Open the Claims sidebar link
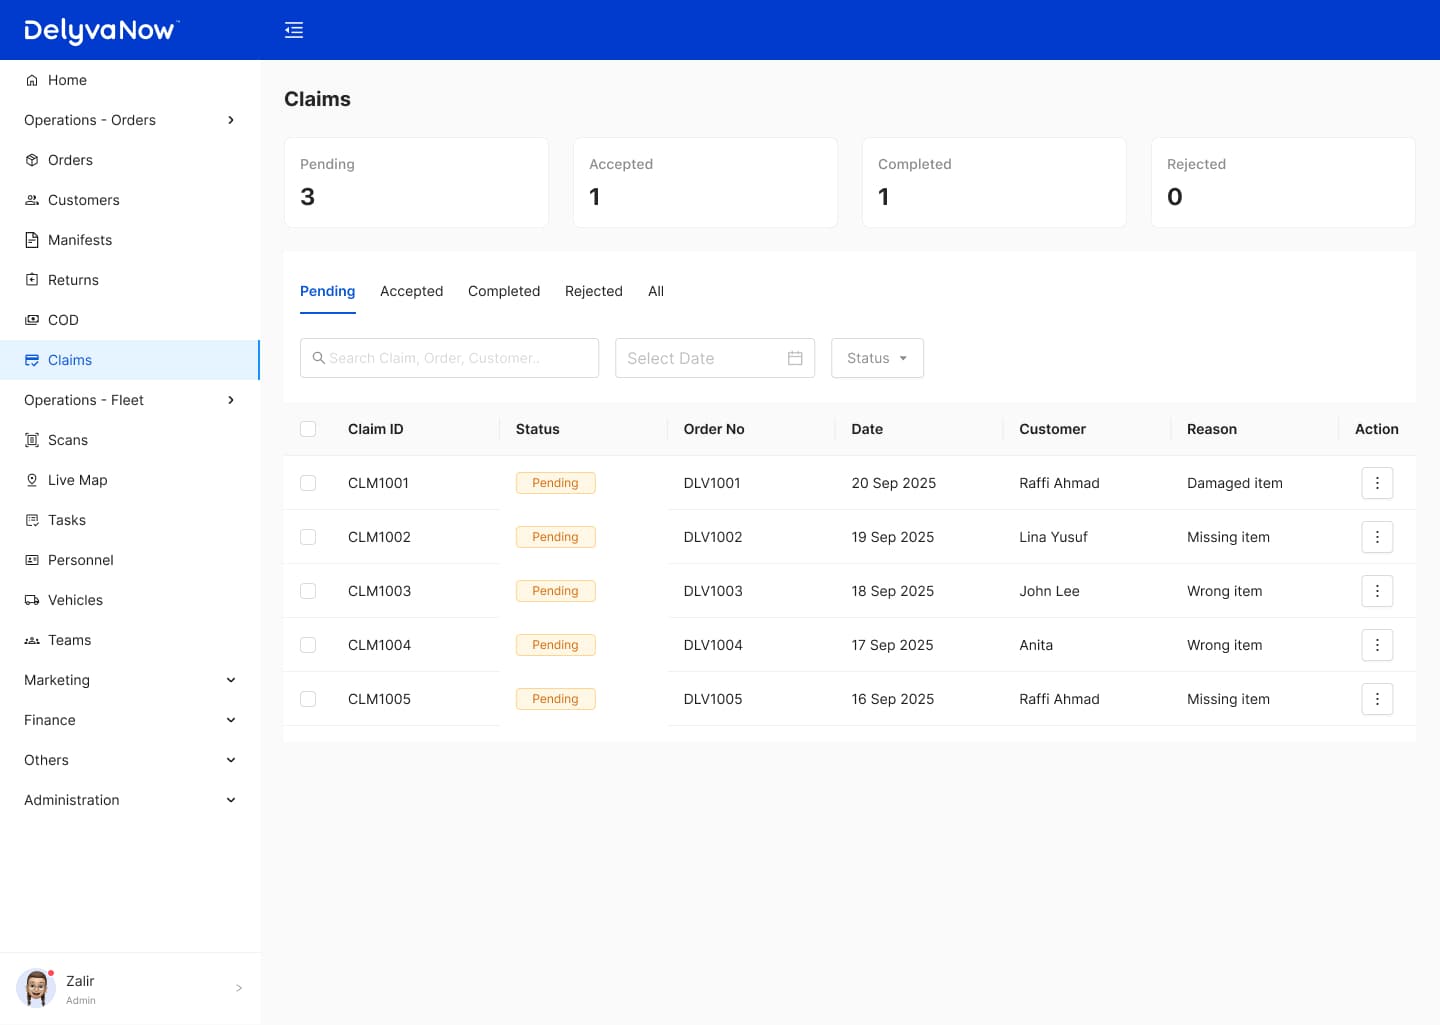 point(130,360)
